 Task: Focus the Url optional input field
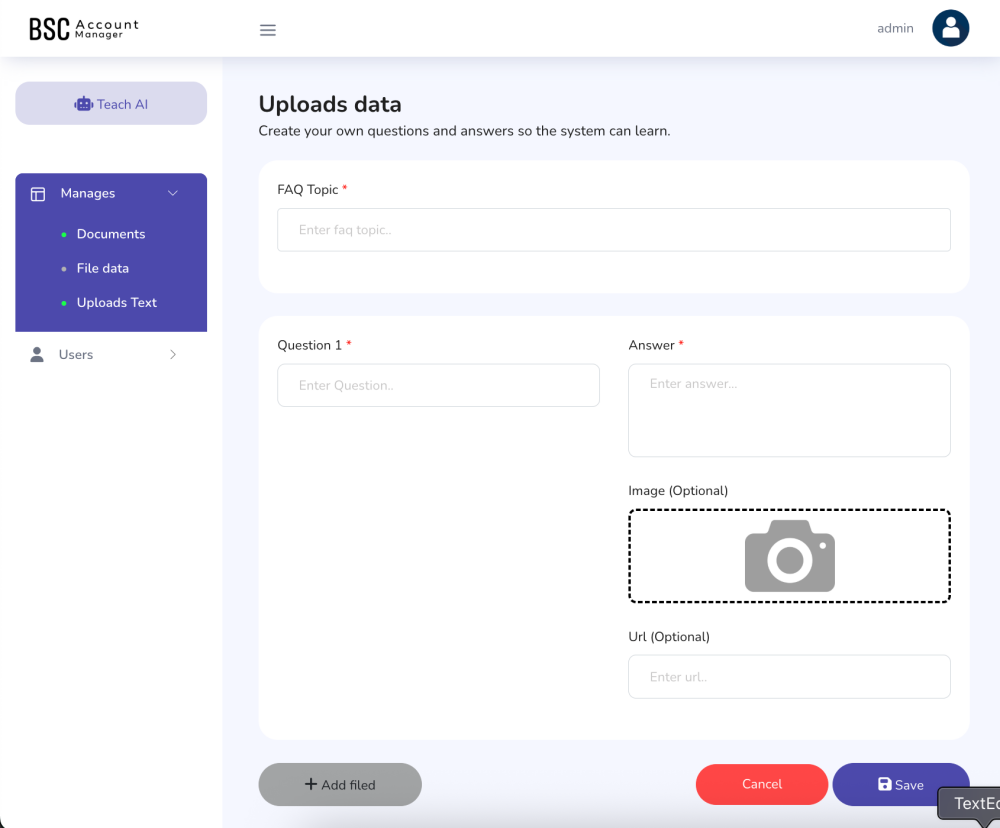pos(789,677)
